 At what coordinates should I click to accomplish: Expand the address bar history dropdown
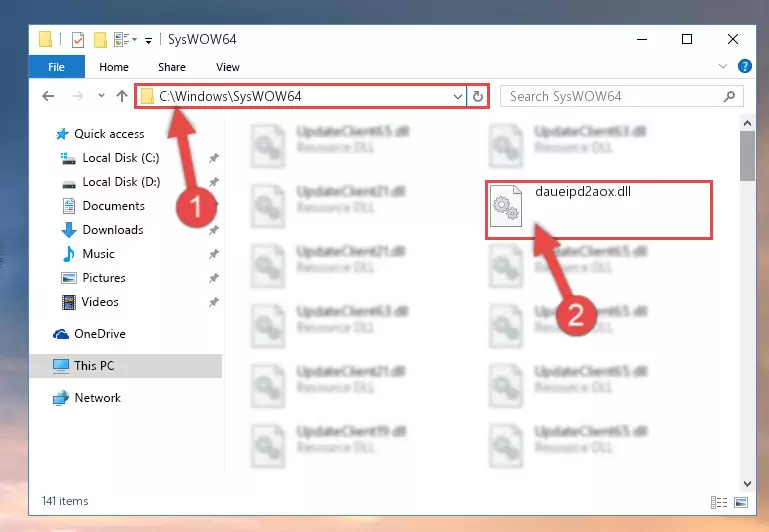[x=458, y=97]
